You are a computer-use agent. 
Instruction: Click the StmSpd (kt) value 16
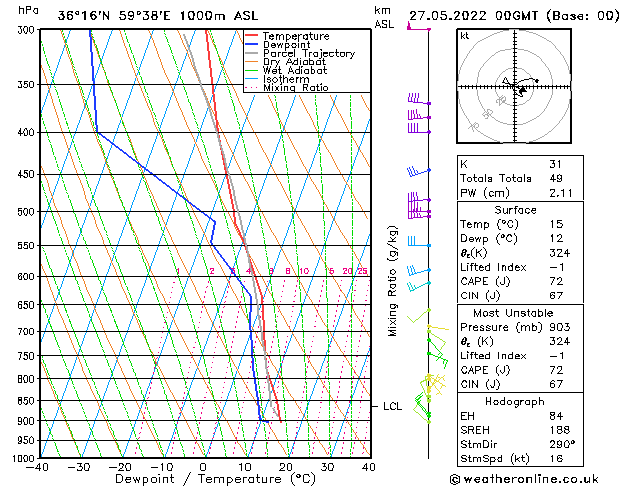click(556, 458)
